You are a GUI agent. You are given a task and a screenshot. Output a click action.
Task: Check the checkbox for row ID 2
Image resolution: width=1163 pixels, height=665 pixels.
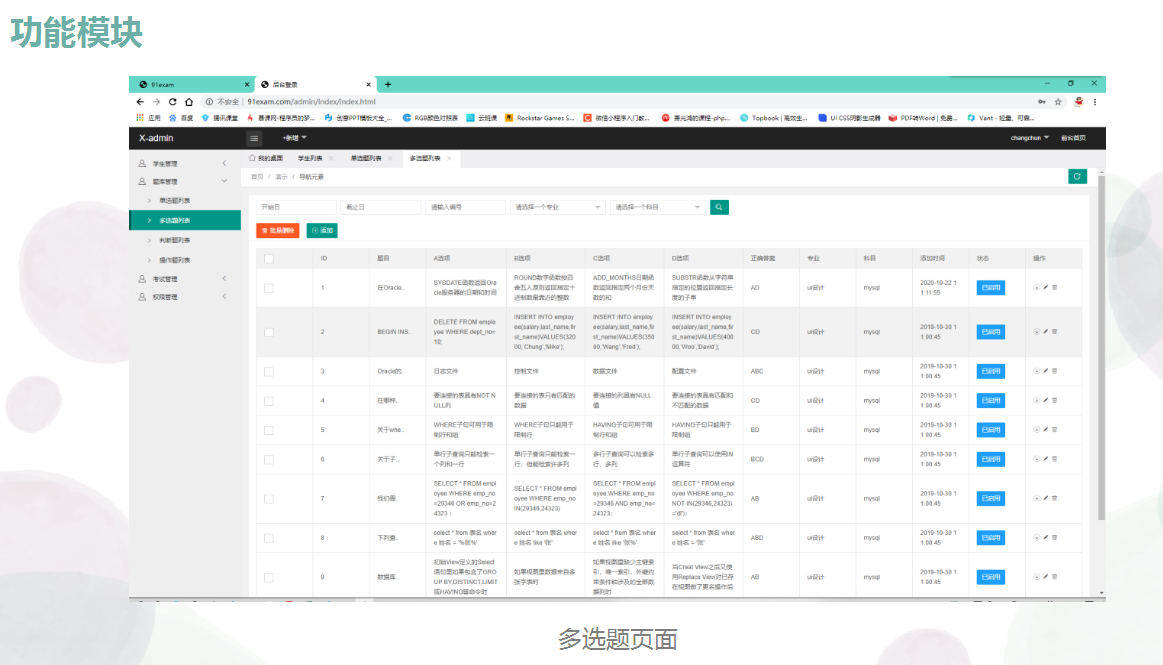(268, 332)
